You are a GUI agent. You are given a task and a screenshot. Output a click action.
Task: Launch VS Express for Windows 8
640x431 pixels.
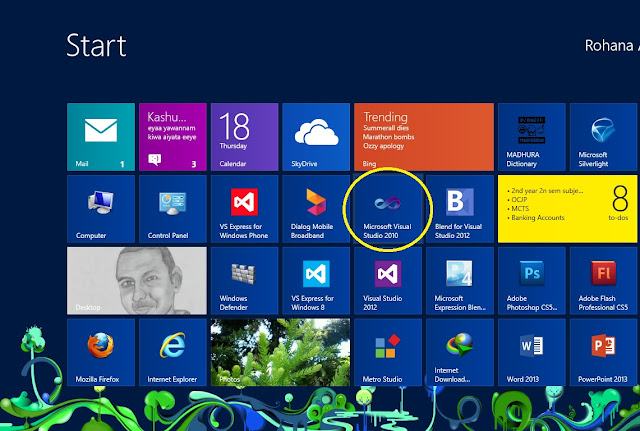pos(316,281)
